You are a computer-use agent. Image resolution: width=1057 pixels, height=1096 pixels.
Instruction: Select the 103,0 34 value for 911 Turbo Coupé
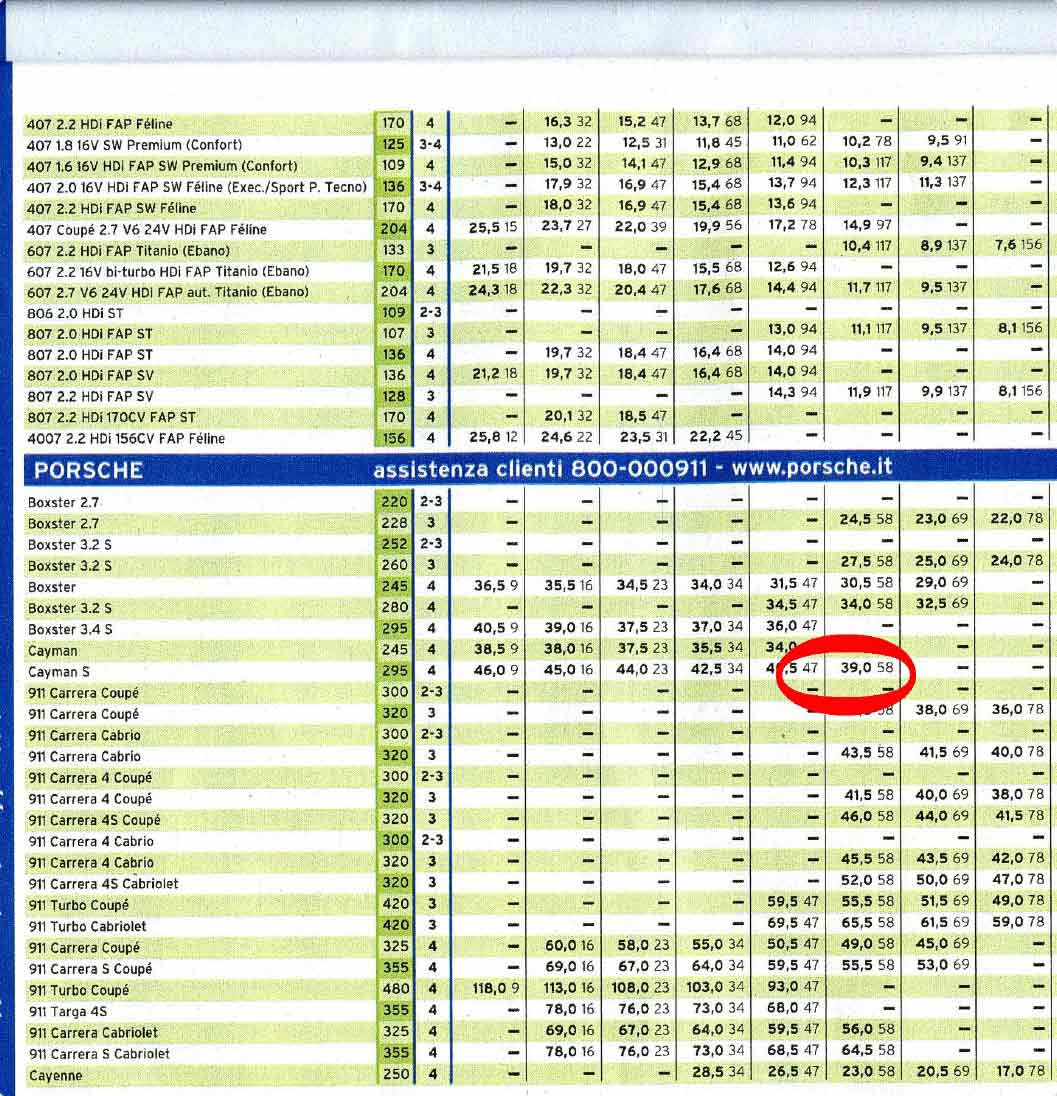pyautogui.click(x=714, y=987)
